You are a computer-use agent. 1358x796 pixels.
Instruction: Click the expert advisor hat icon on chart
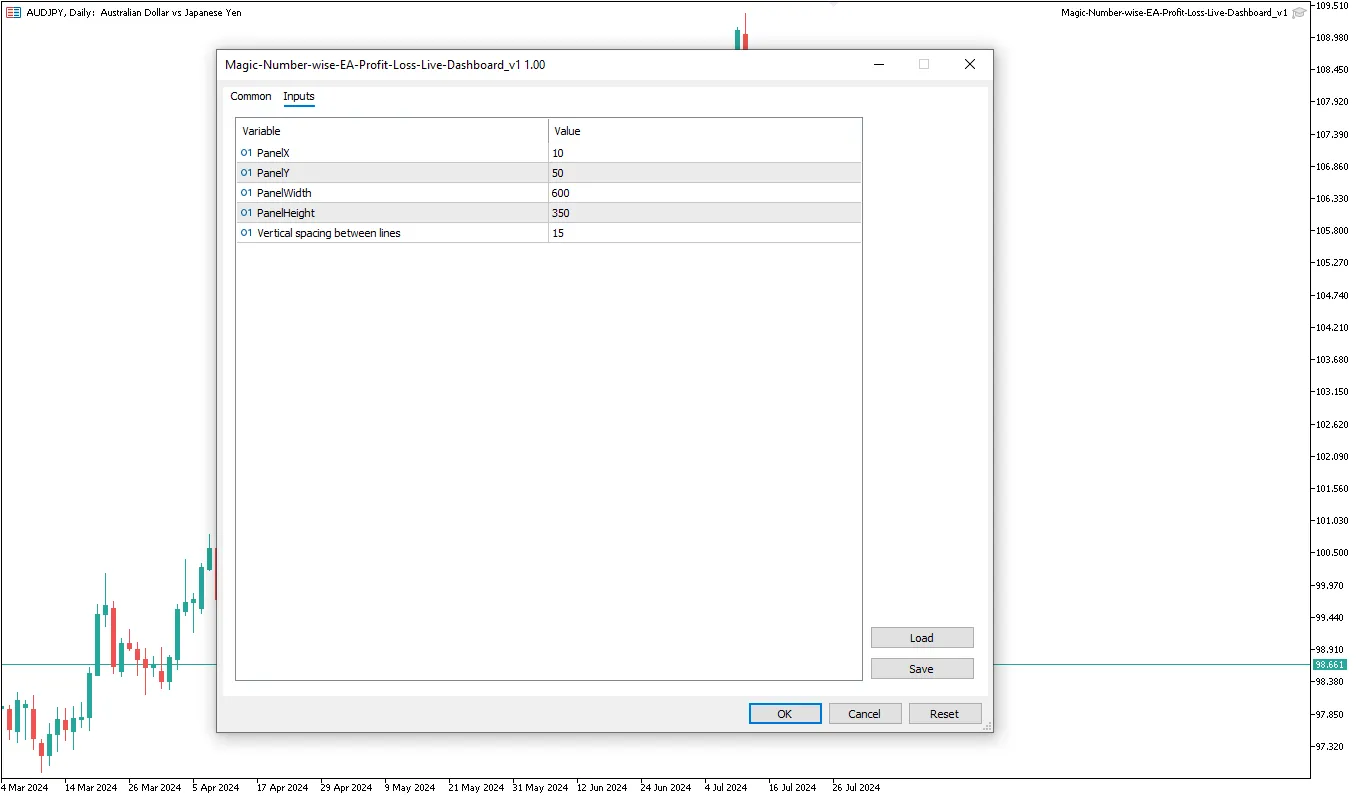(x=1299, y=12)
